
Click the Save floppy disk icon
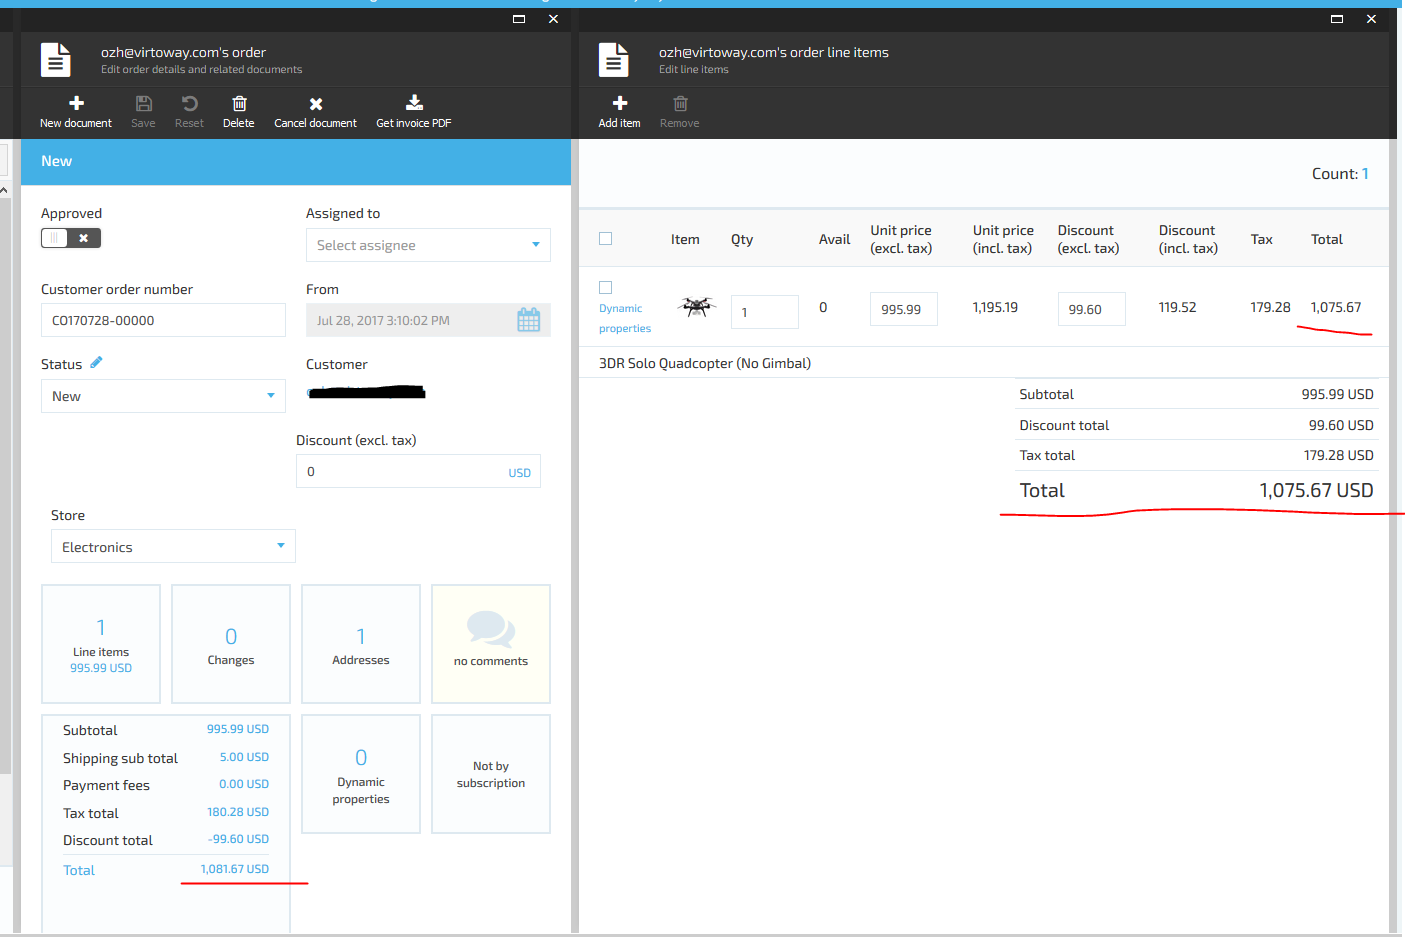(x=143, y=103)
